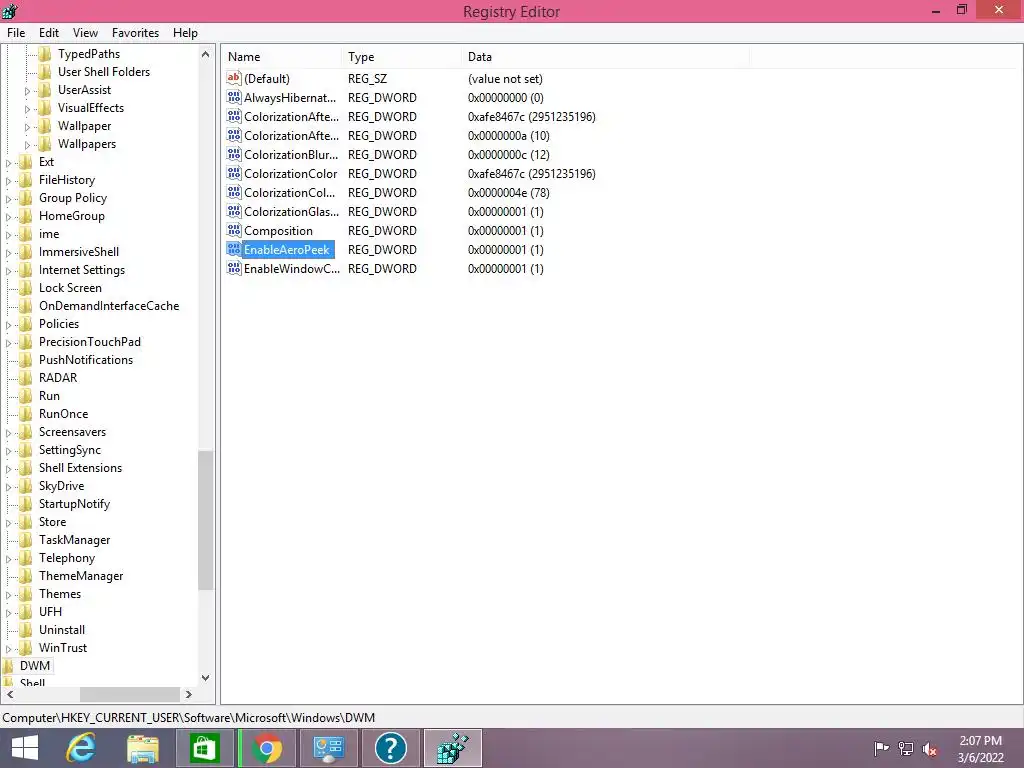Screen dimensions: 1024x768
Task: Click the data value 0x0000000a (10)
Action: click(x=508, y=136)
